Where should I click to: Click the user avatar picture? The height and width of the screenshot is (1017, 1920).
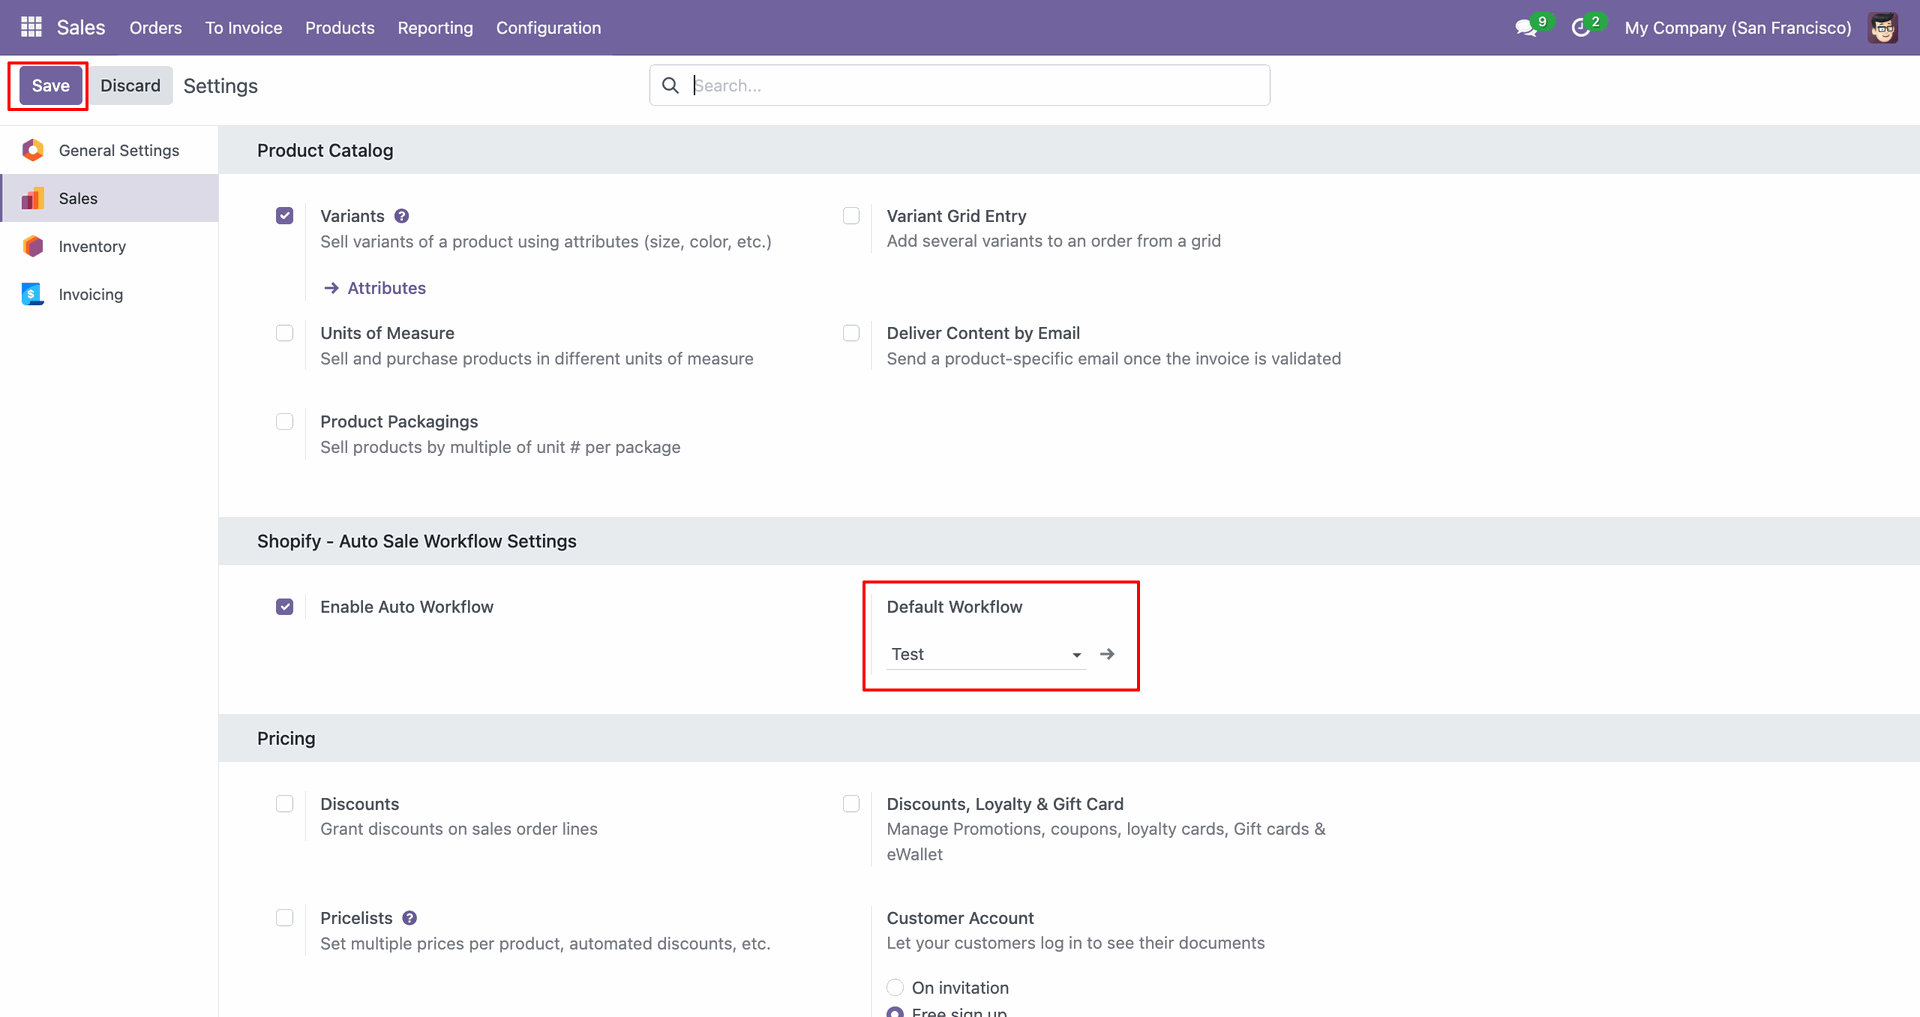(x=1883, y=28)
